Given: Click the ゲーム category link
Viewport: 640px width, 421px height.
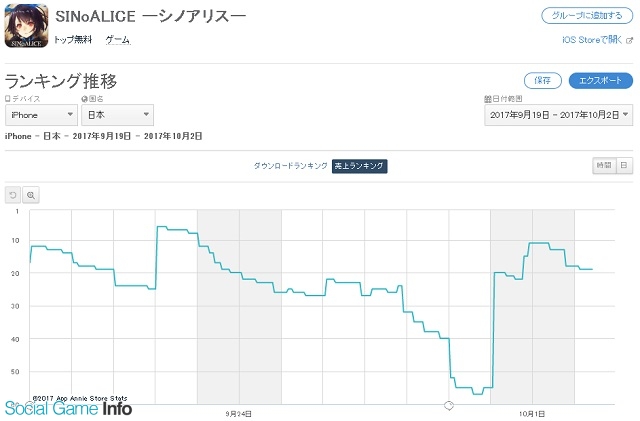Looking at the screenshot, I should click(x=118, y=40).
